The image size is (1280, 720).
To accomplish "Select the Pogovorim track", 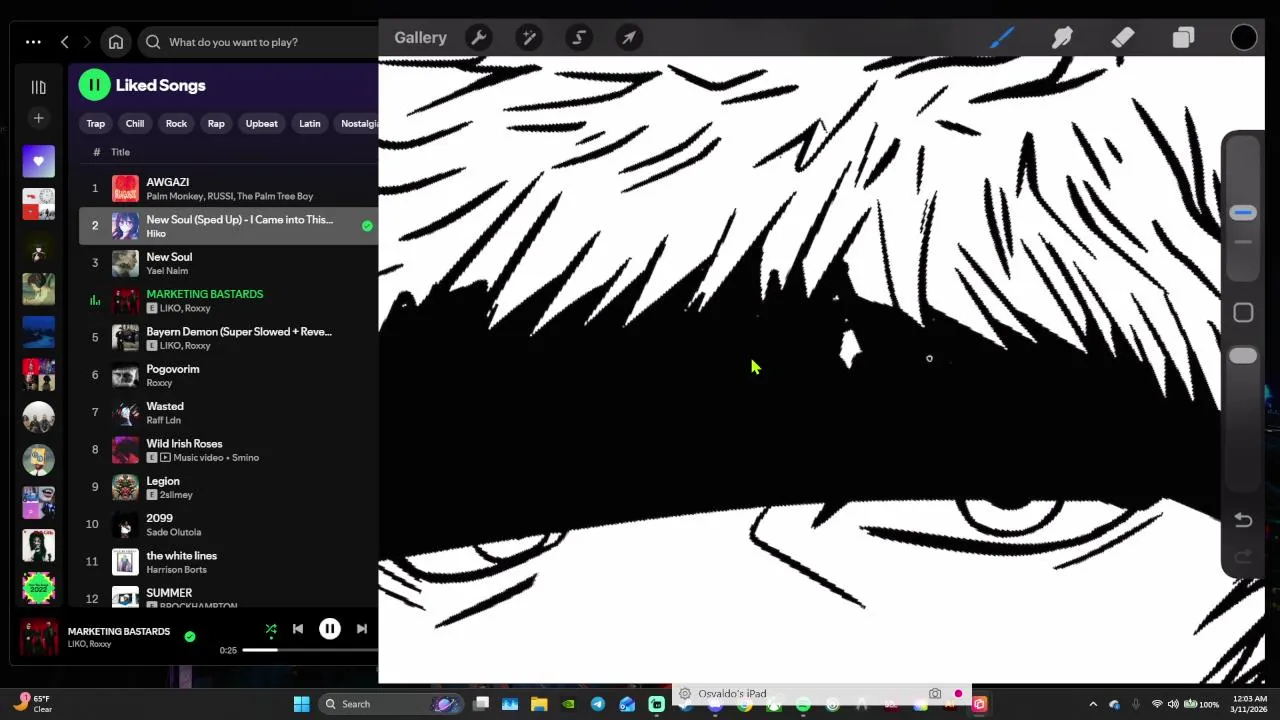I will (x=228, y=375).
